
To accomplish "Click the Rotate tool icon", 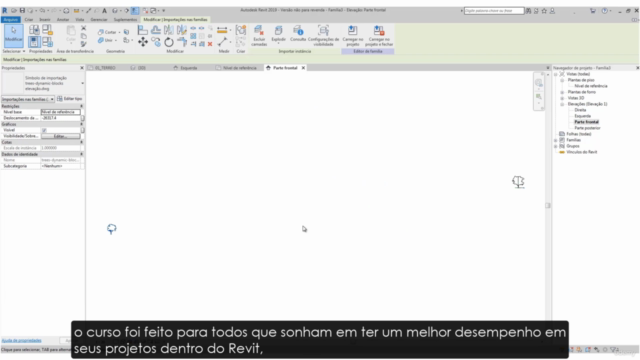I will [x=169, y=42].
